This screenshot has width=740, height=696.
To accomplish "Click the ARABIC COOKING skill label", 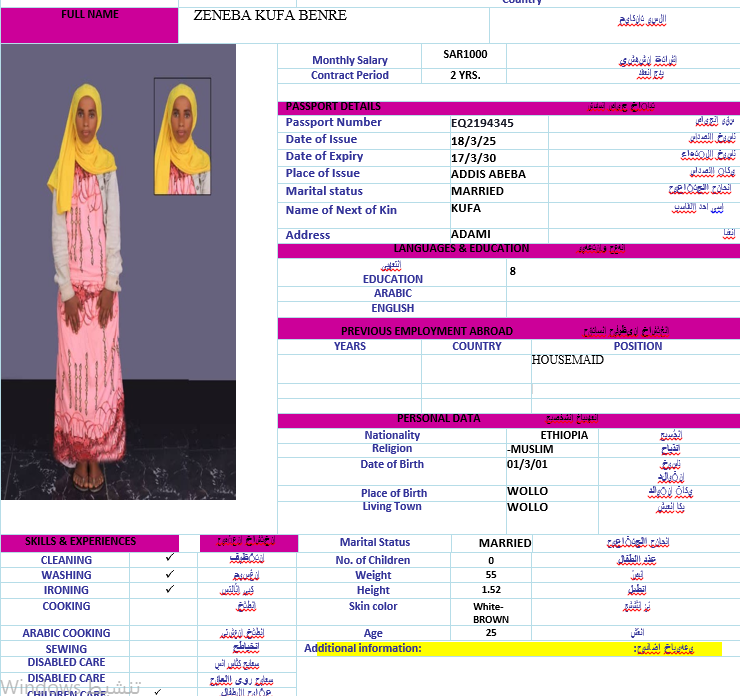I will (66, 633).
